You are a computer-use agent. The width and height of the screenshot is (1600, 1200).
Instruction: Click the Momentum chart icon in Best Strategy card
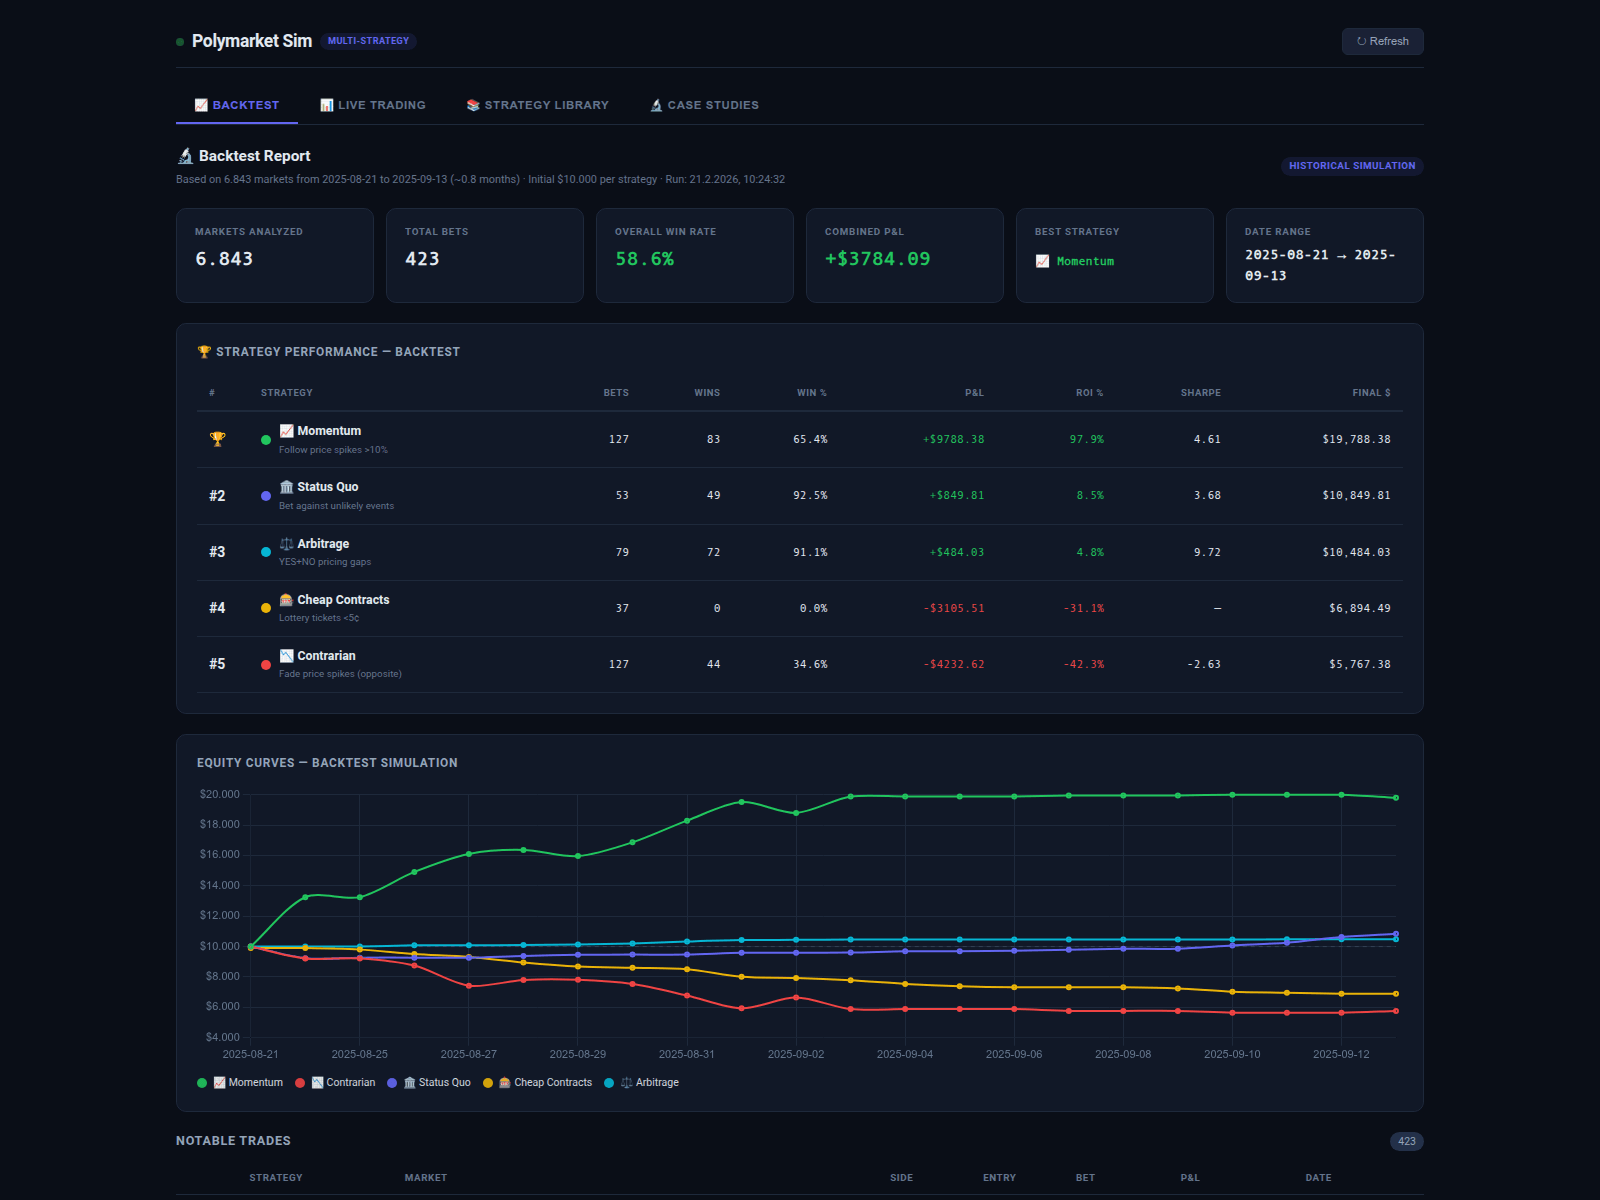tap(1042, 261)
